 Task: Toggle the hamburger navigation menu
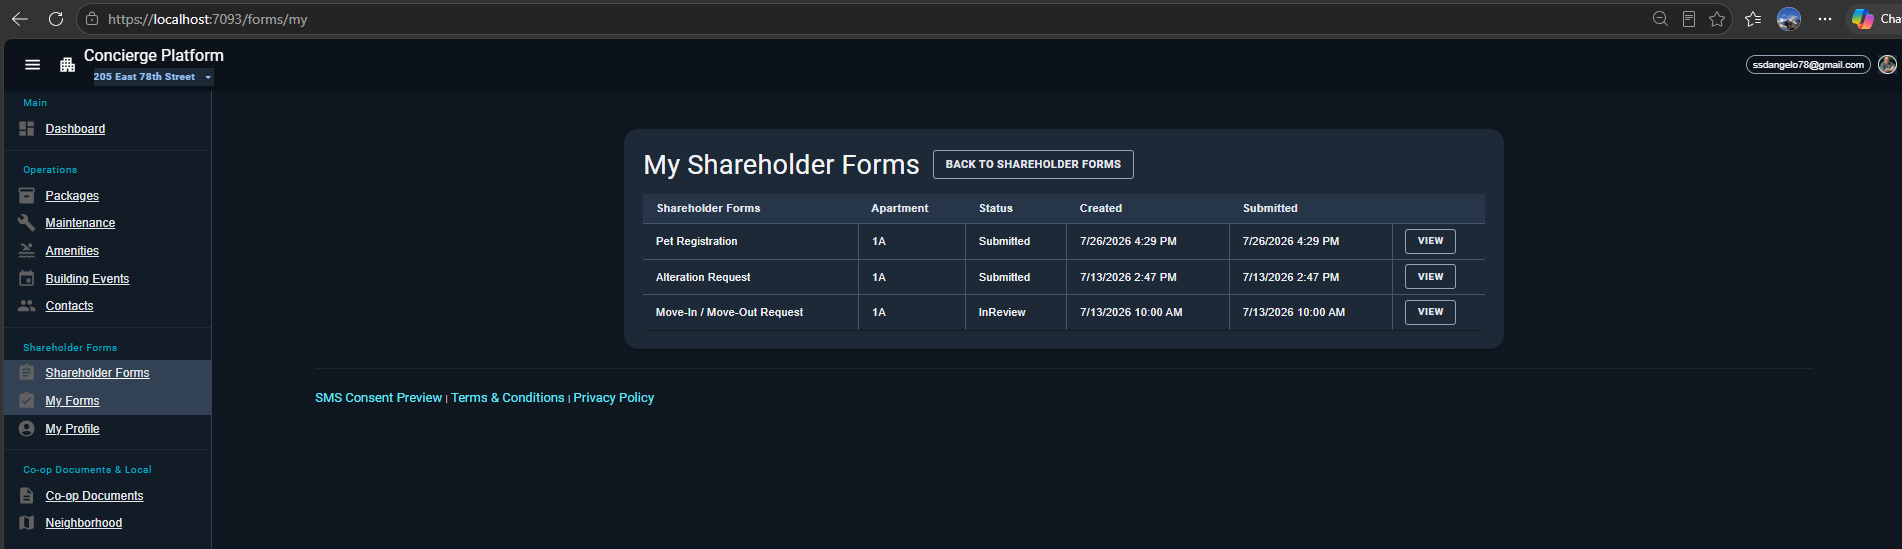(32, 65)
